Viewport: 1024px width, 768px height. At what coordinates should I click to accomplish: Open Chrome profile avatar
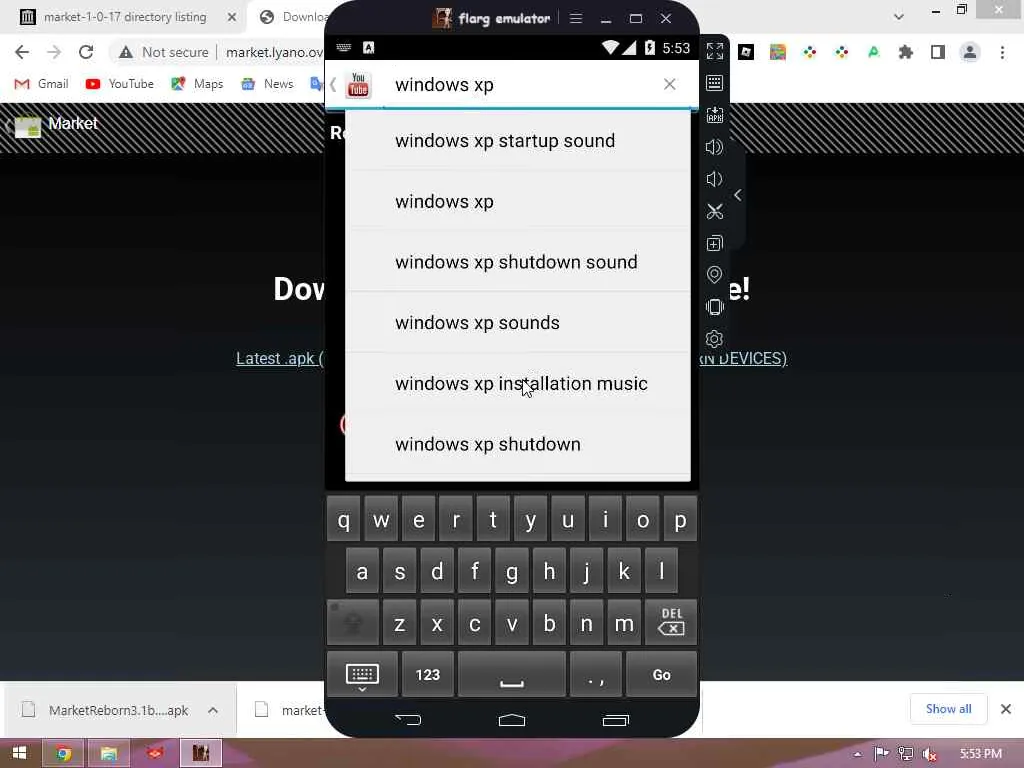970,52
